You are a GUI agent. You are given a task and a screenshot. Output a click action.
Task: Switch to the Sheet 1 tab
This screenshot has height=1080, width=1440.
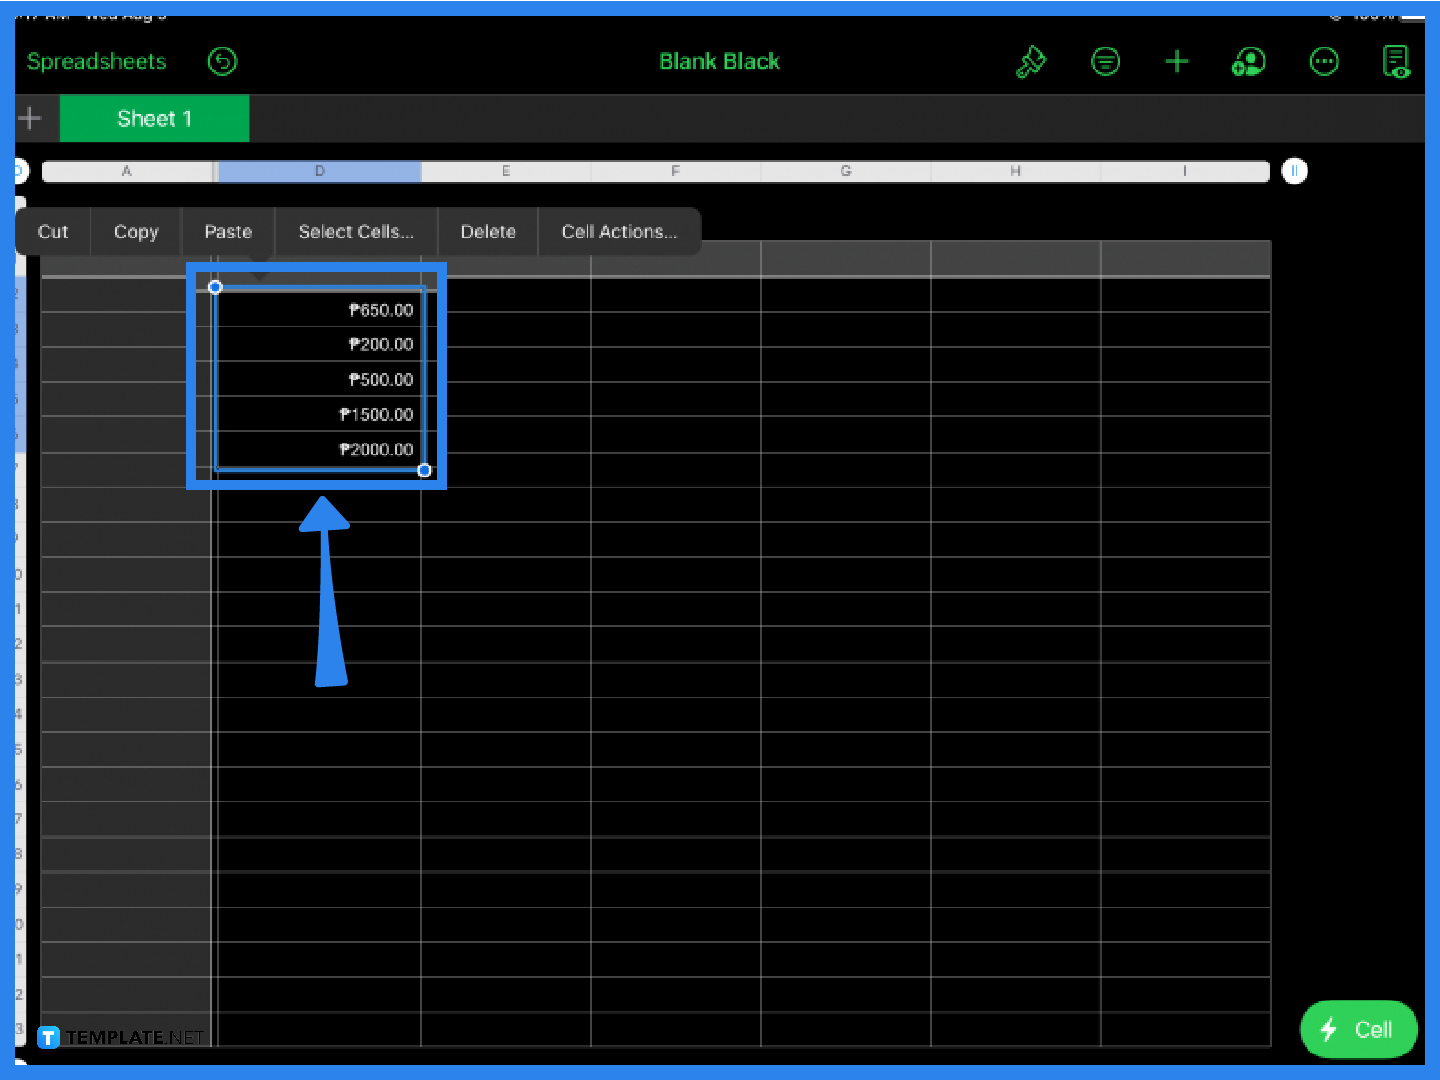tap(154, 119)
